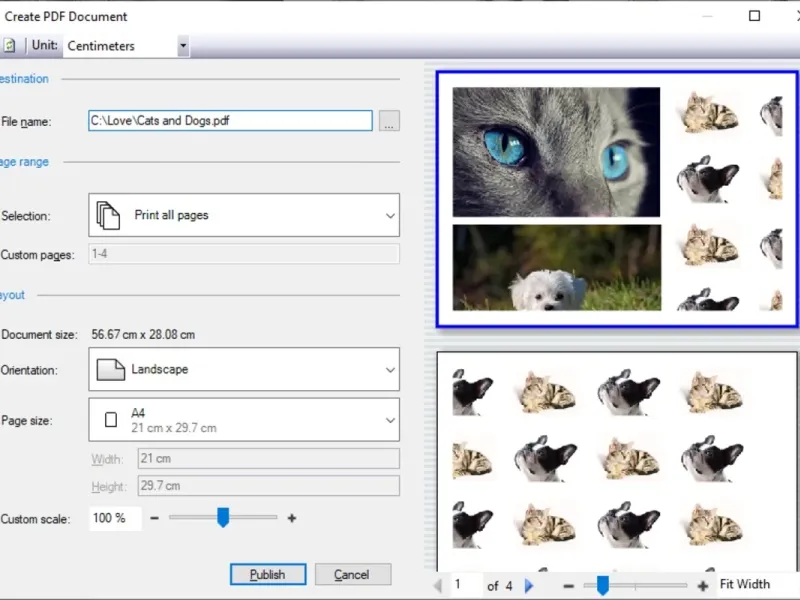This screenshot has height=600, width=800.
Task: Click the Cancel button
Action: (x=353, y=574)
